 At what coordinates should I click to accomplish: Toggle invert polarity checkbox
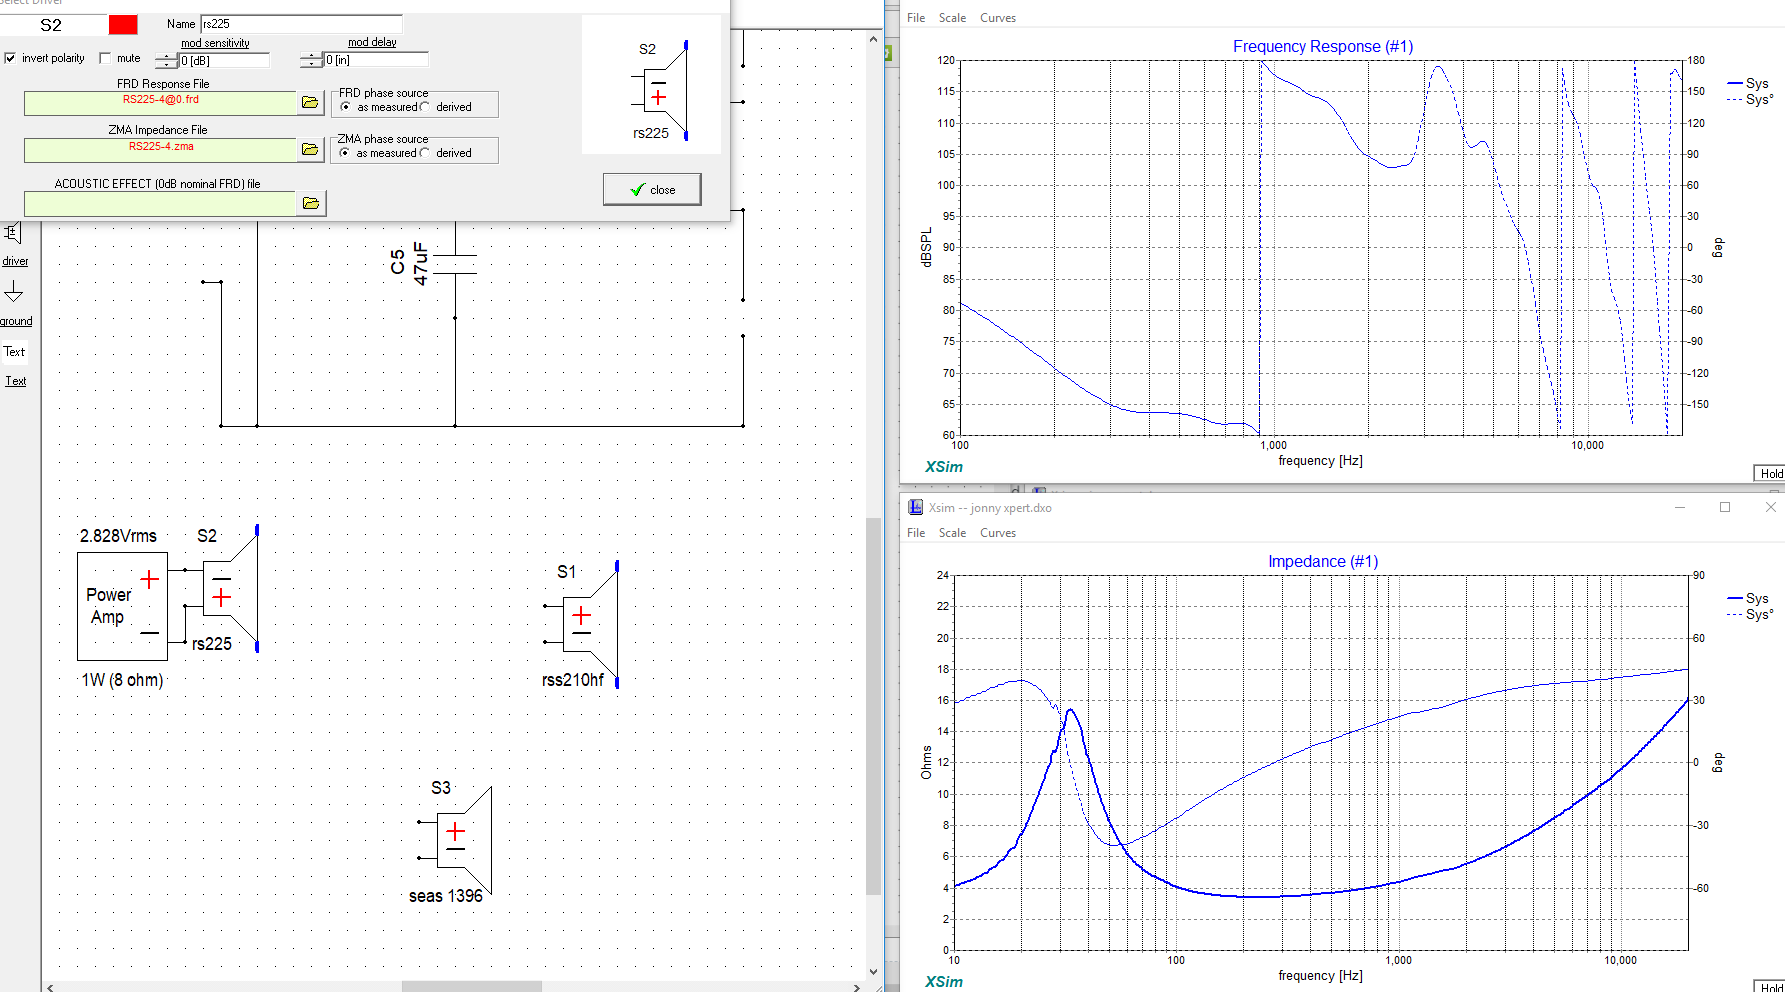(10, 58)
